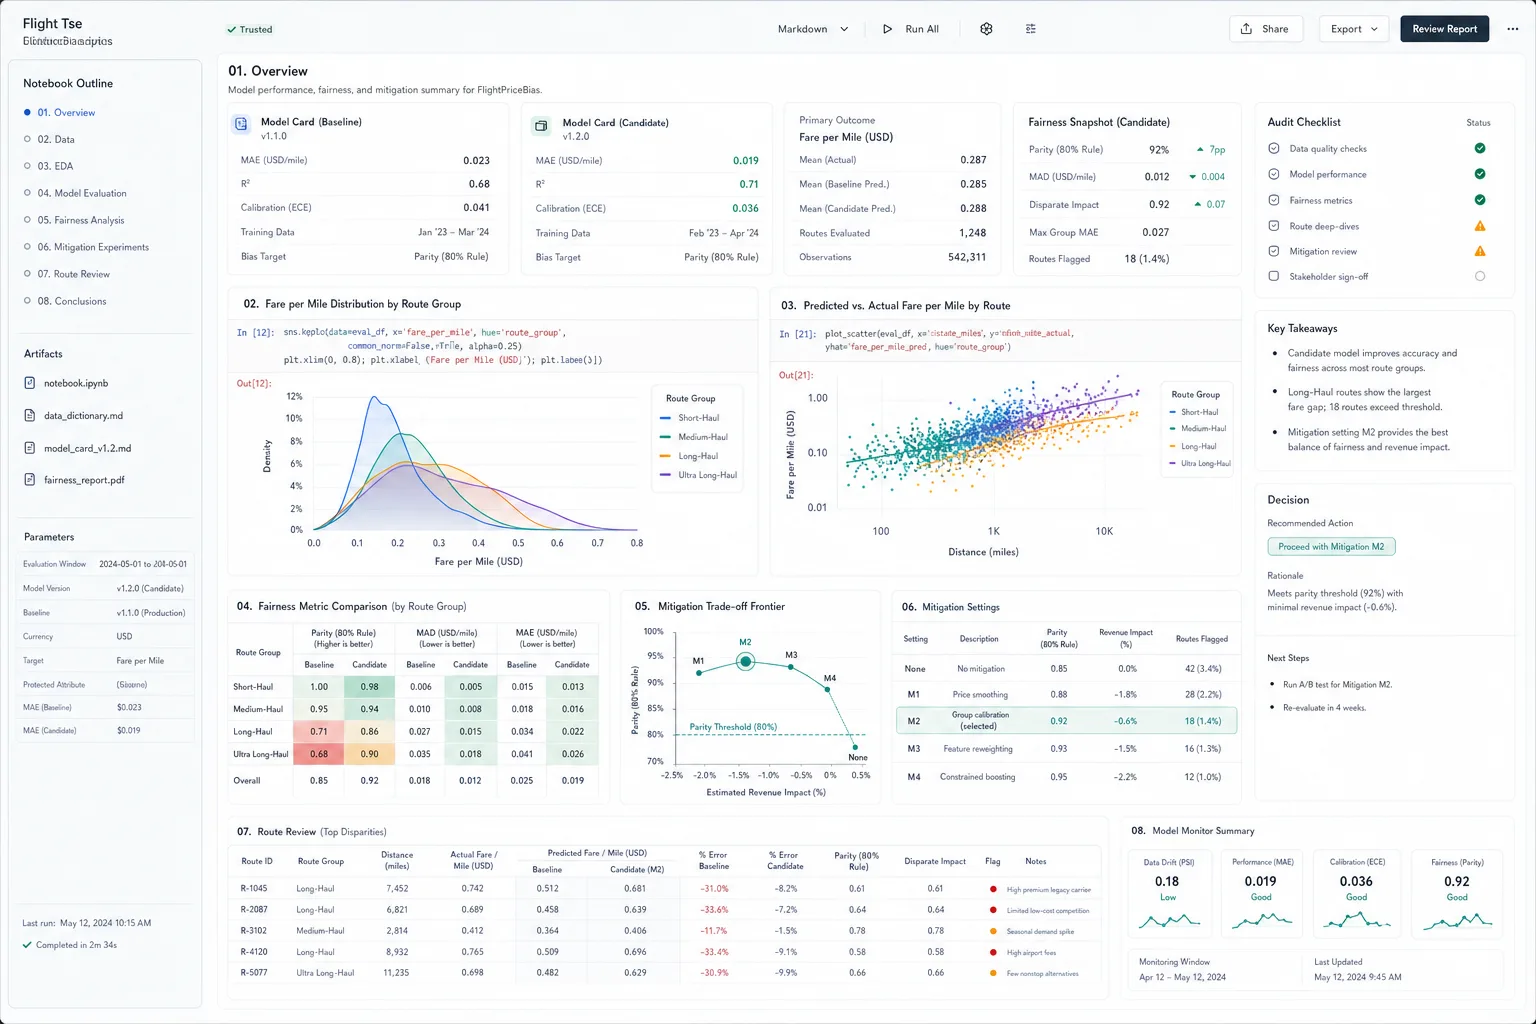Click Ultra Long-Haul baseline parity 0.68 cell

[x=319, y=754]
